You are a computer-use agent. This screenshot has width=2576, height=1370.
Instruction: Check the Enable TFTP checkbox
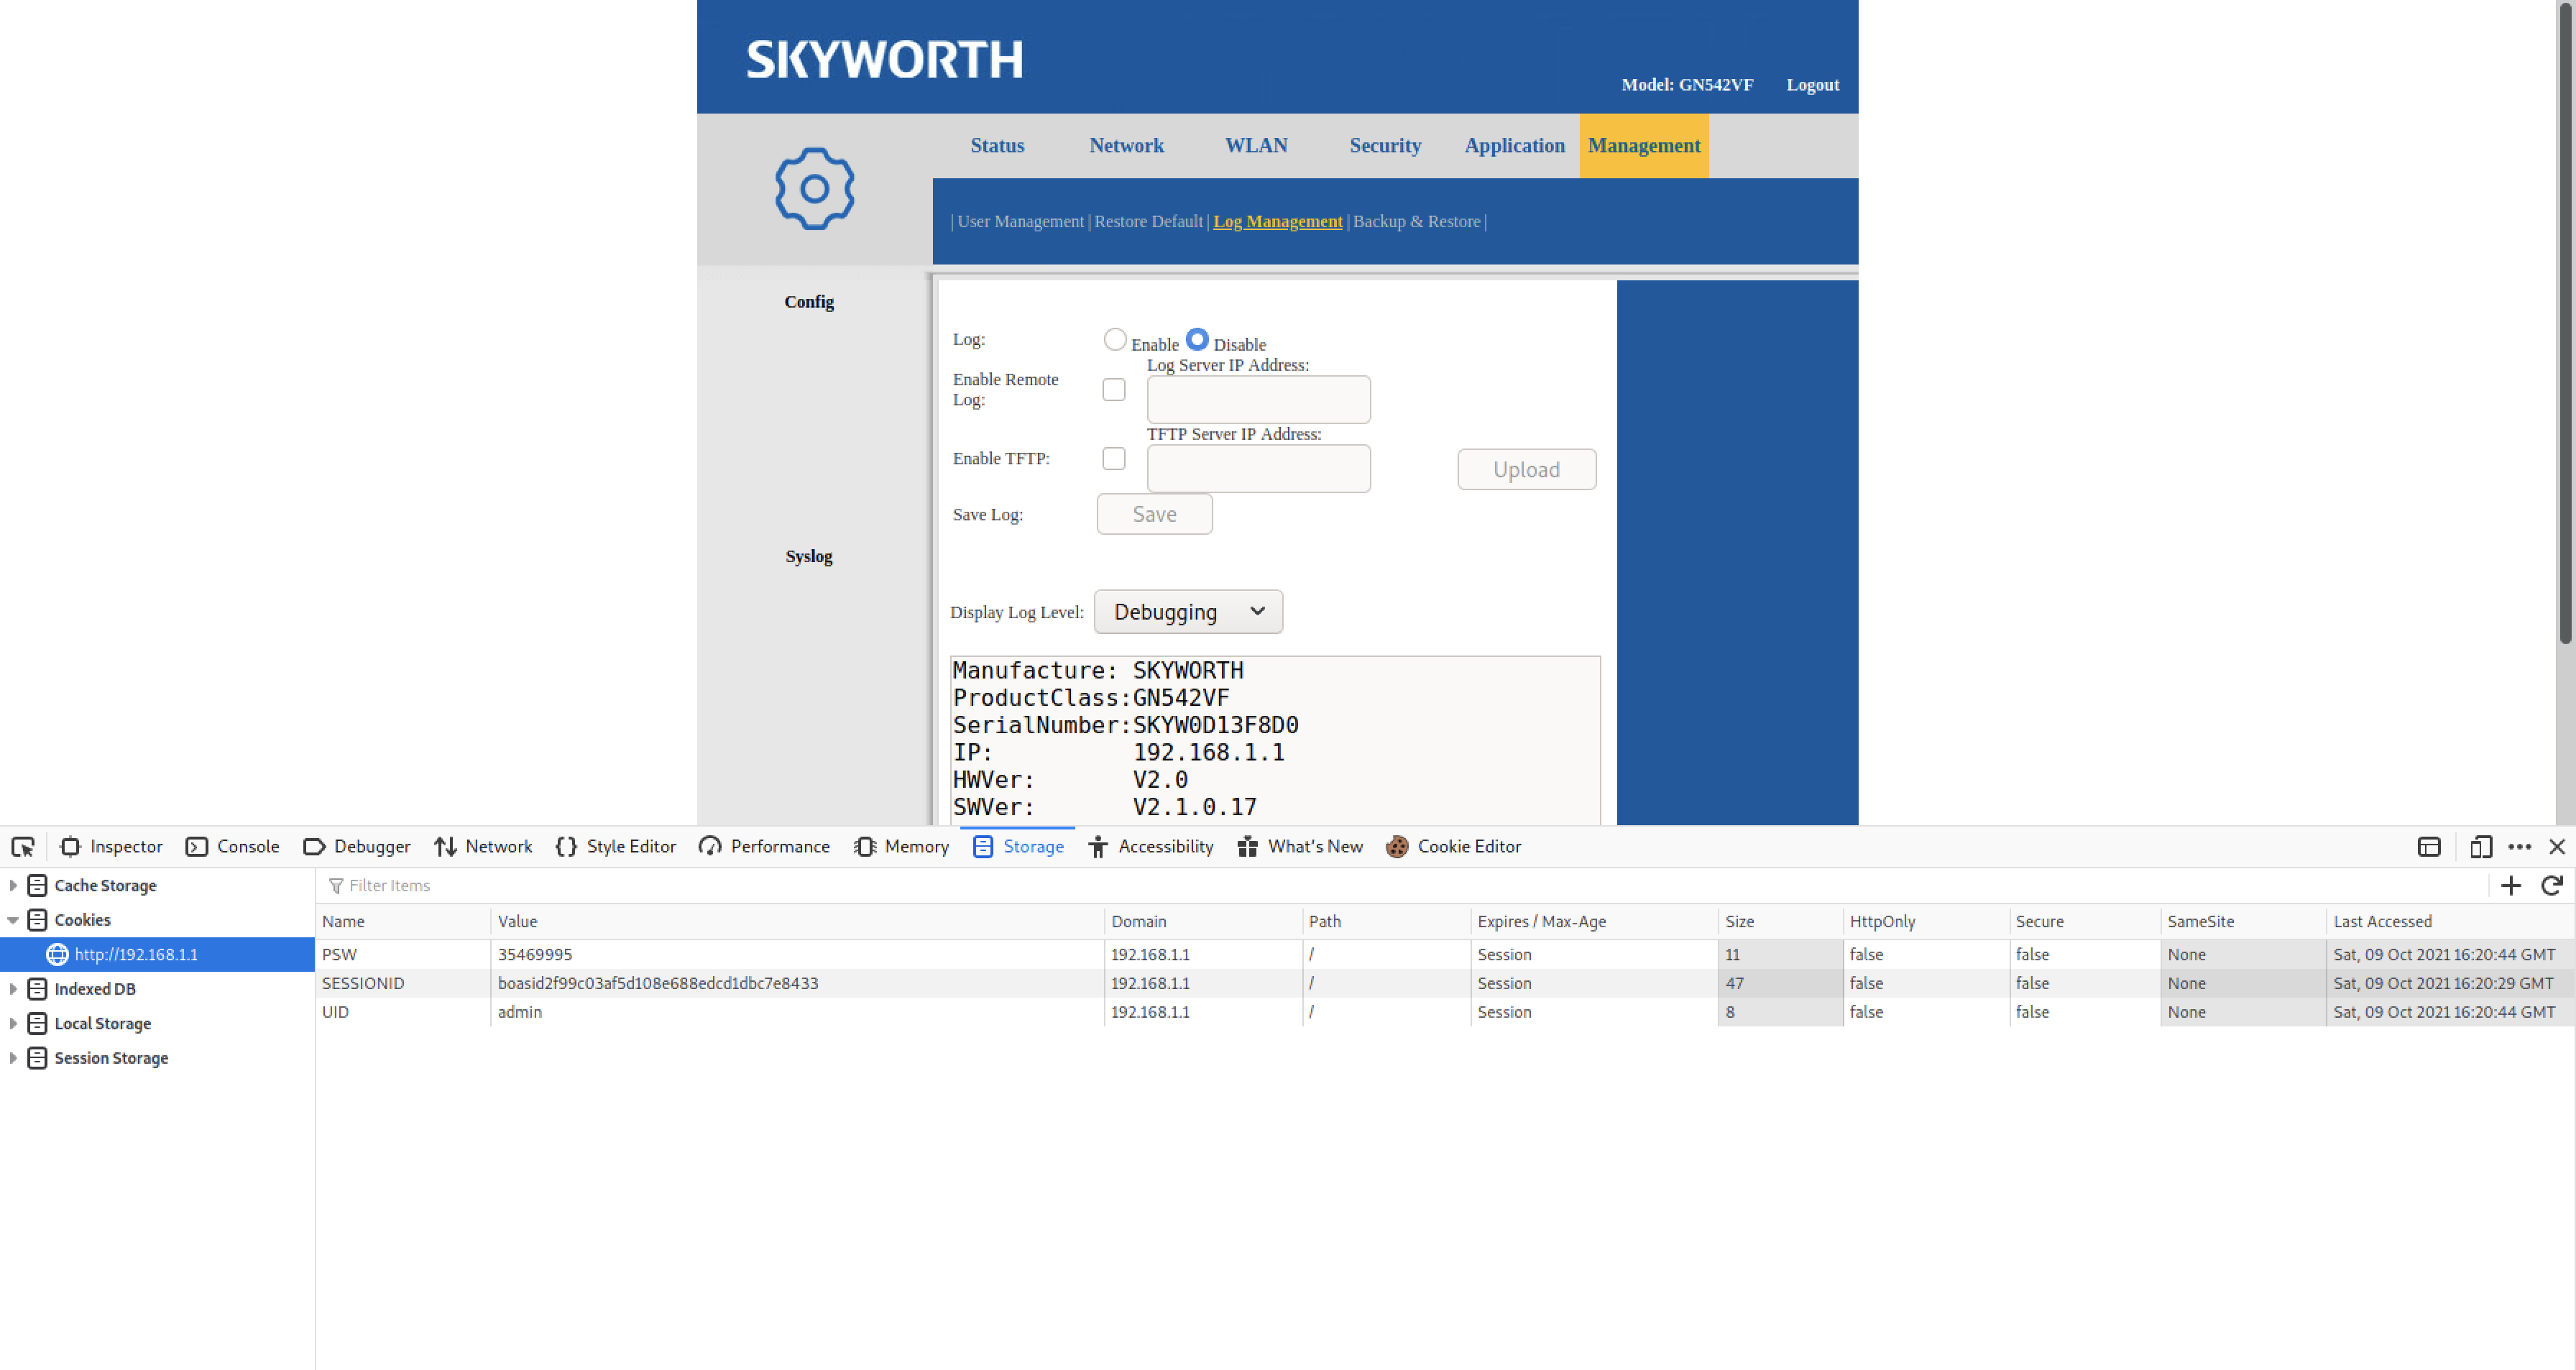[x=1114, y=459]
